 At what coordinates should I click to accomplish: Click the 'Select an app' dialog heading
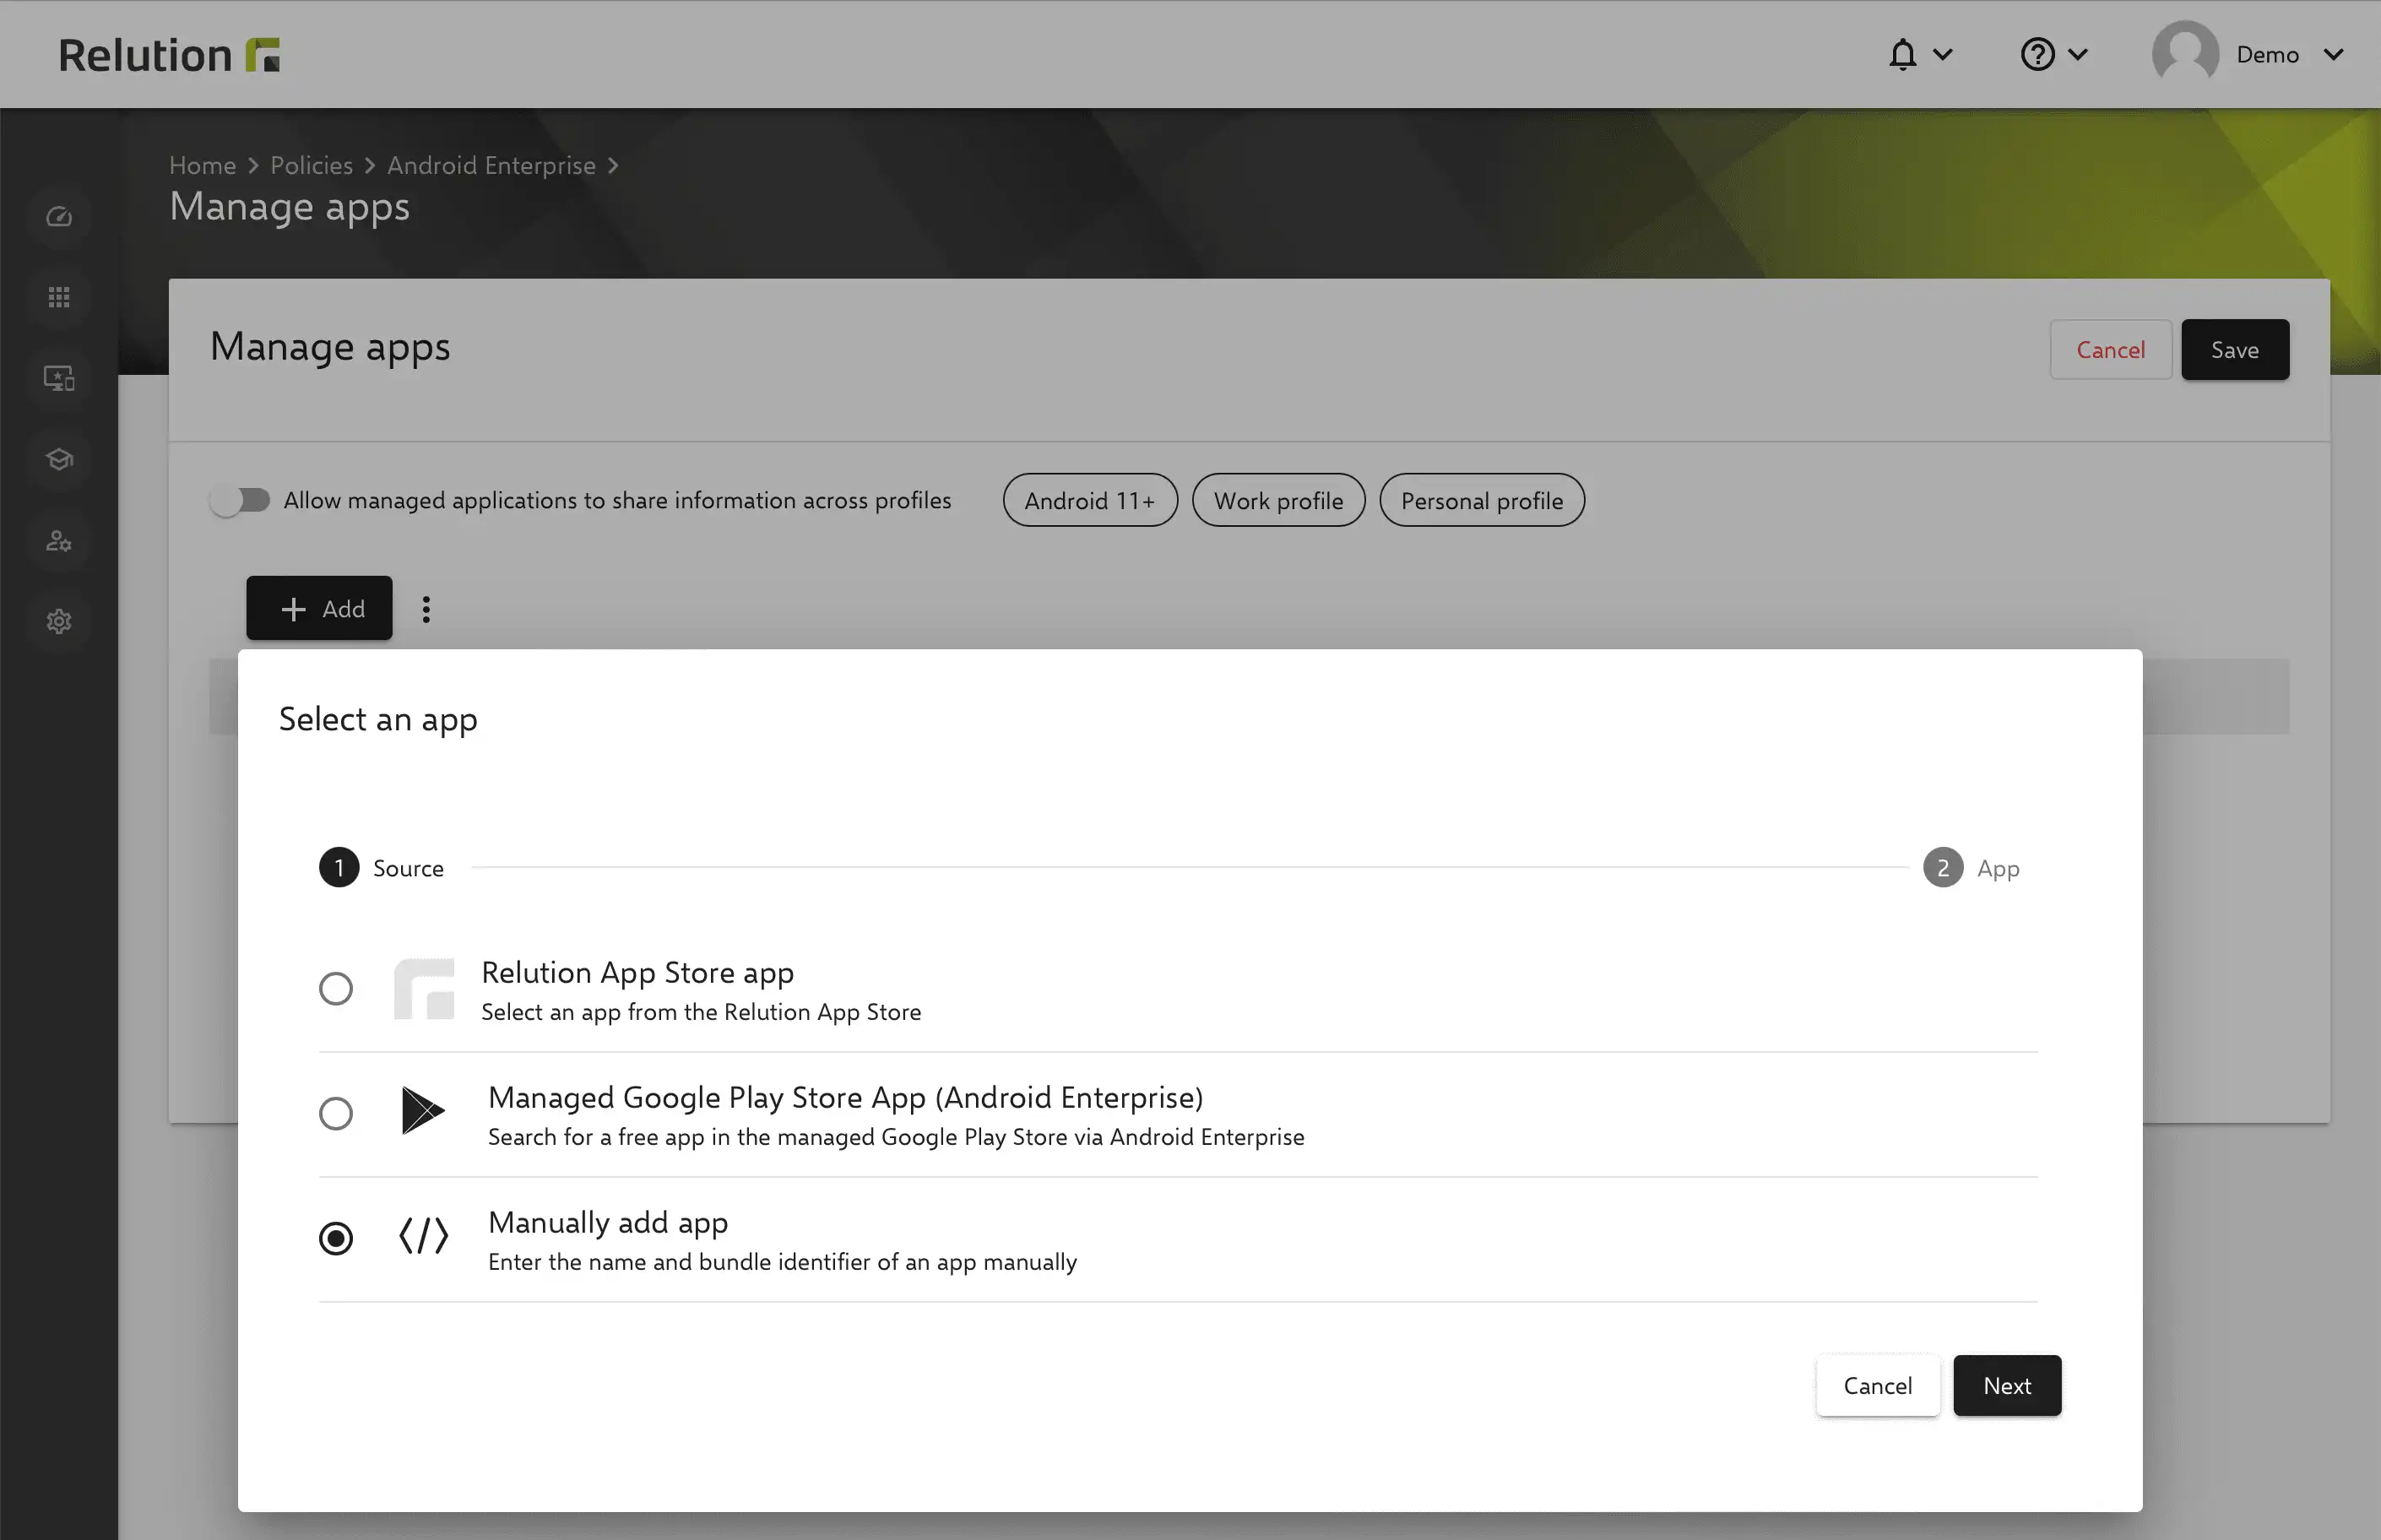[378, 719]
